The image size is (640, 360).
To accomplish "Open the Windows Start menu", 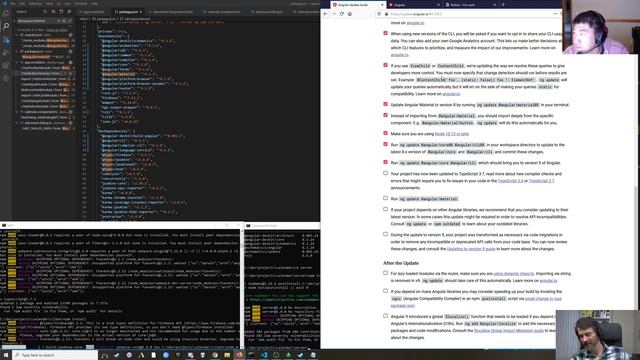I will (6, 355).
